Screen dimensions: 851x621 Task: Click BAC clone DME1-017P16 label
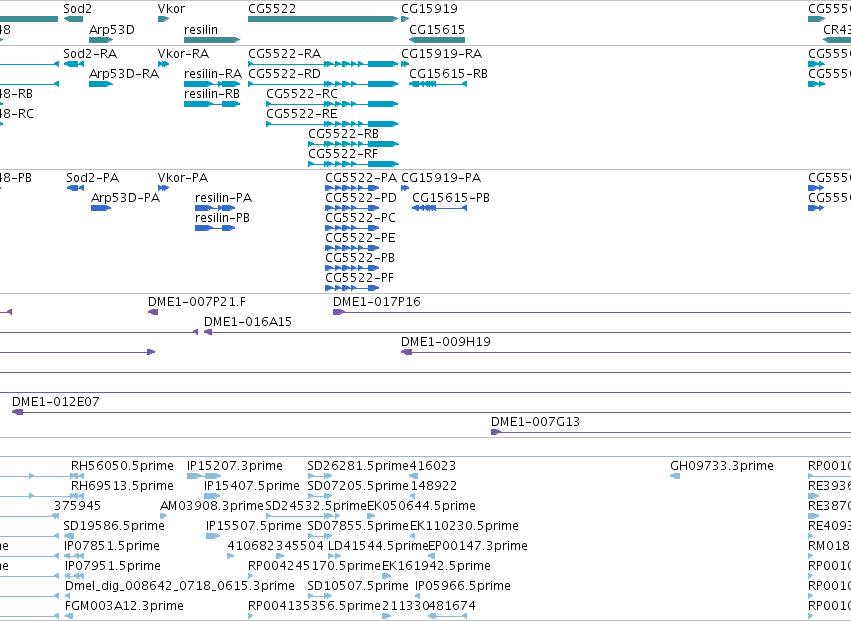tap(377, 302)
